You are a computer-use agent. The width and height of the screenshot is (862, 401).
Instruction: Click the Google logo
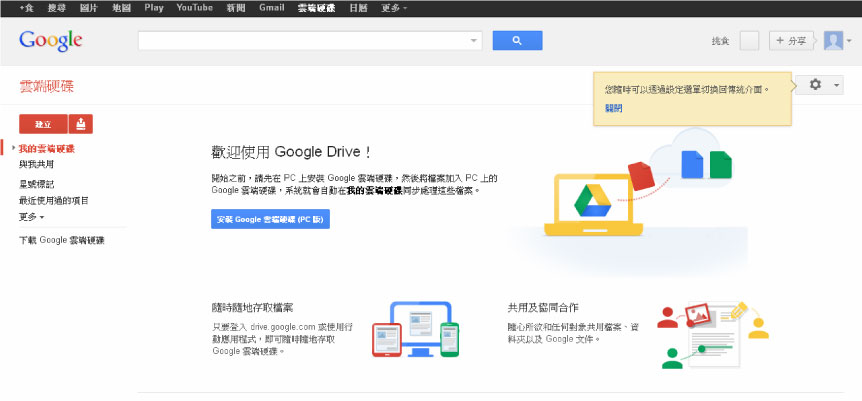[x=51, y=41]
